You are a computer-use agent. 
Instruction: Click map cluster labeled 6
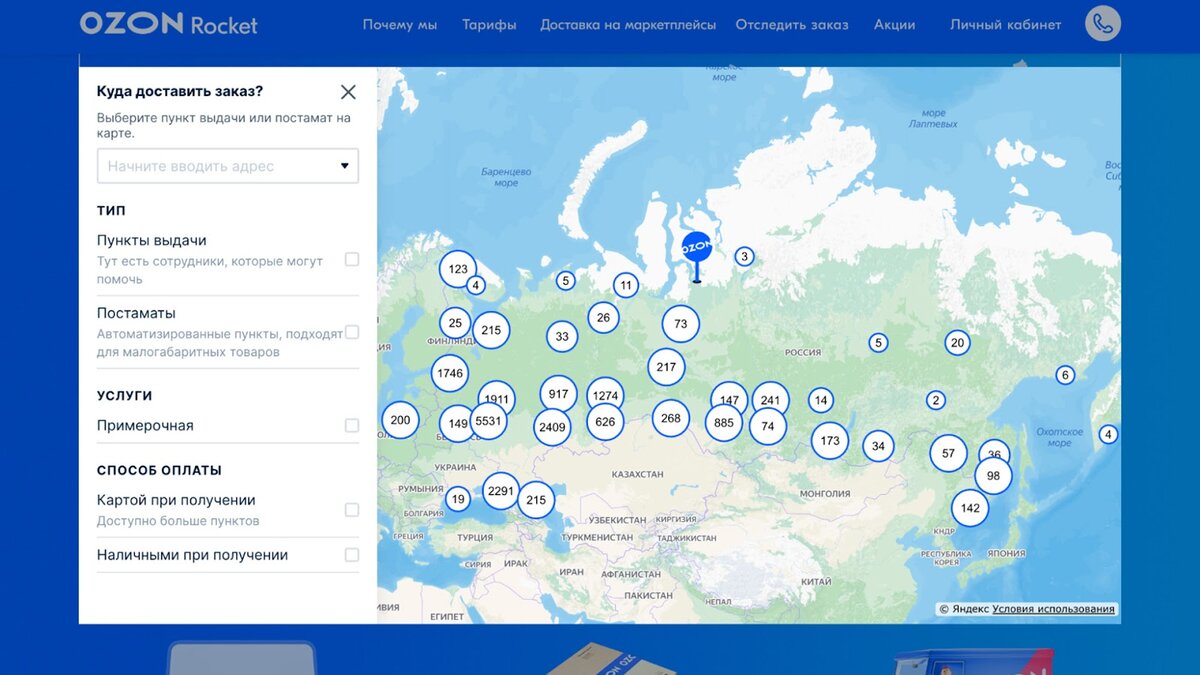(x=1065, y=375)
